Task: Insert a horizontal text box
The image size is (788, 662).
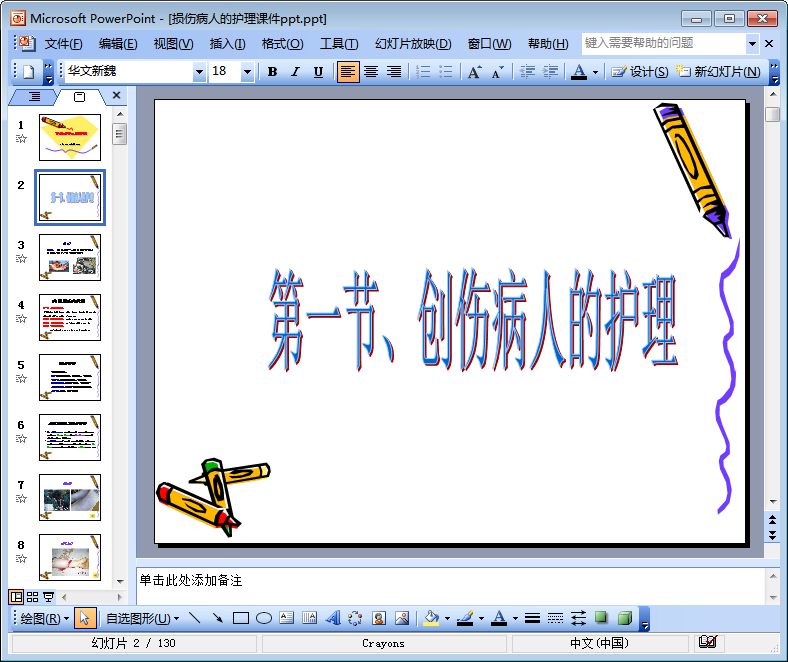Action: (286, 618)
